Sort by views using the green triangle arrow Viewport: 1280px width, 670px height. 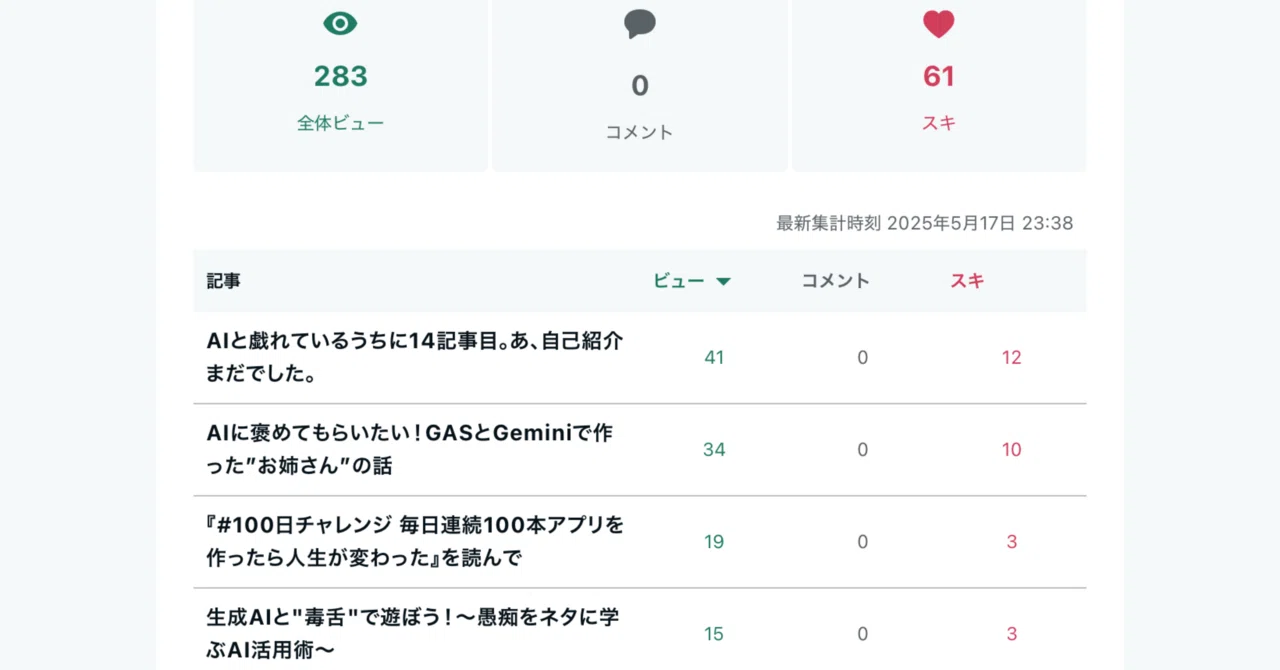723,282
